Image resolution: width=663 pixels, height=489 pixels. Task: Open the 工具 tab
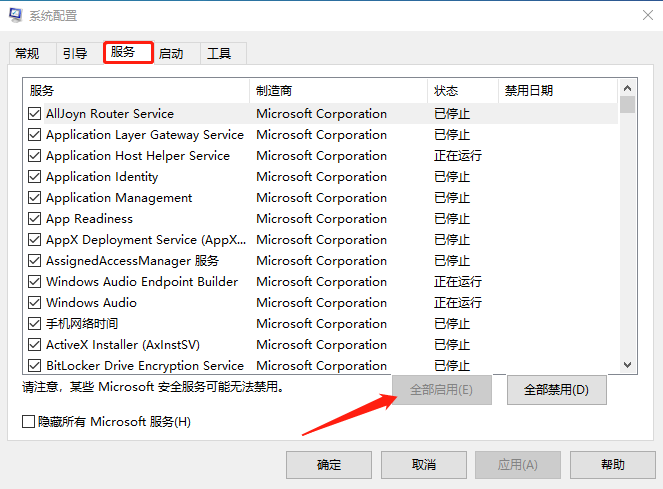(219, 54)
